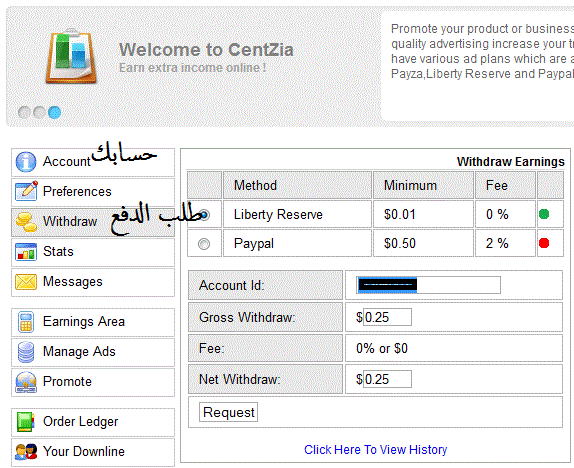This screenshot has width=574, height=468.
Task: Click the database Manage Ads icon
Action: (26, 352)
